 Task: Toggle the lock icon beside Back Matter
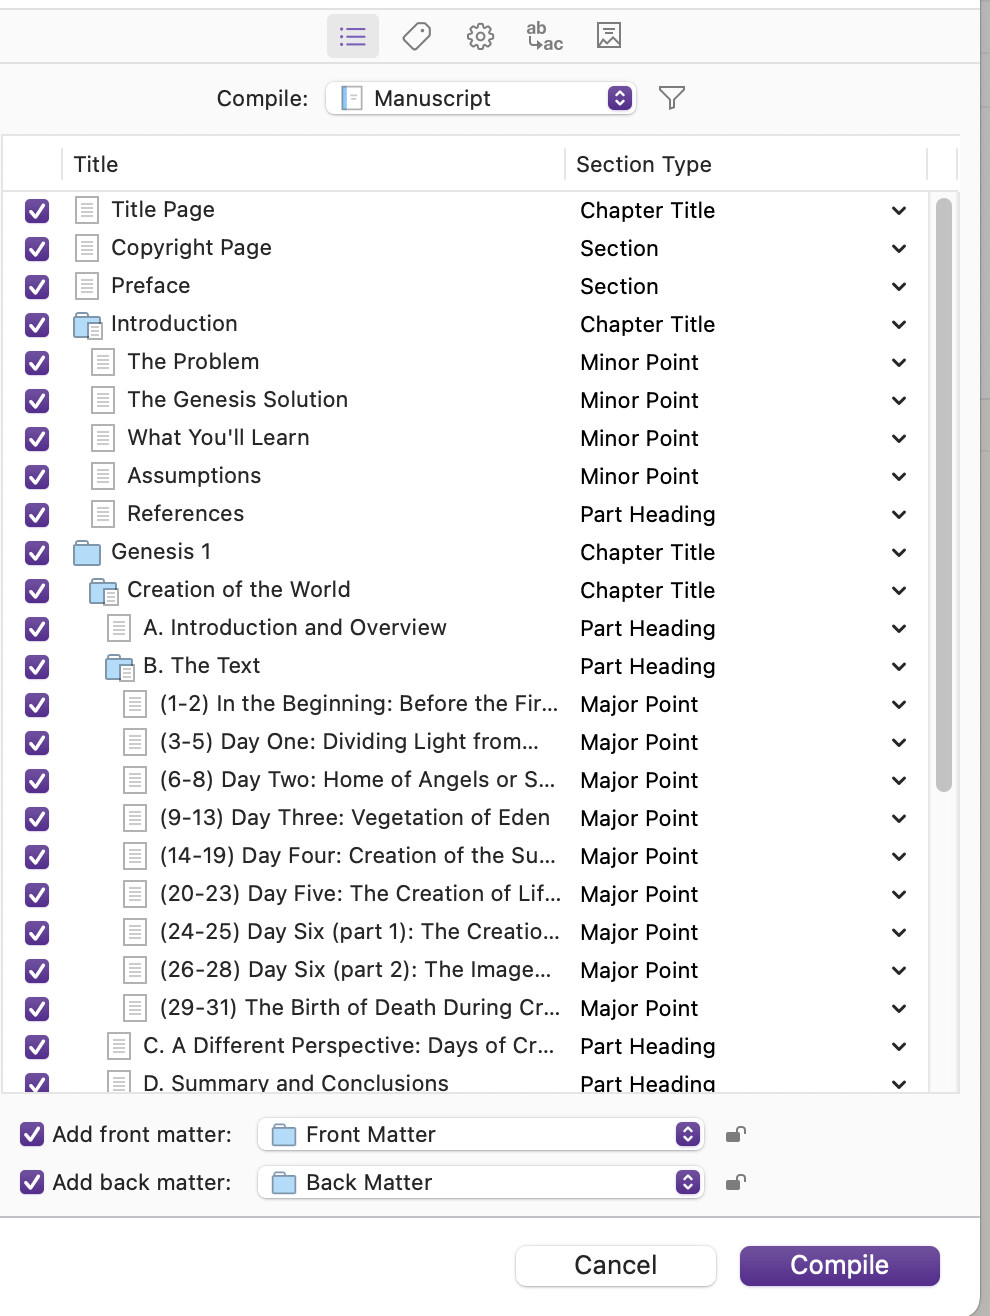coord(735,1182)
